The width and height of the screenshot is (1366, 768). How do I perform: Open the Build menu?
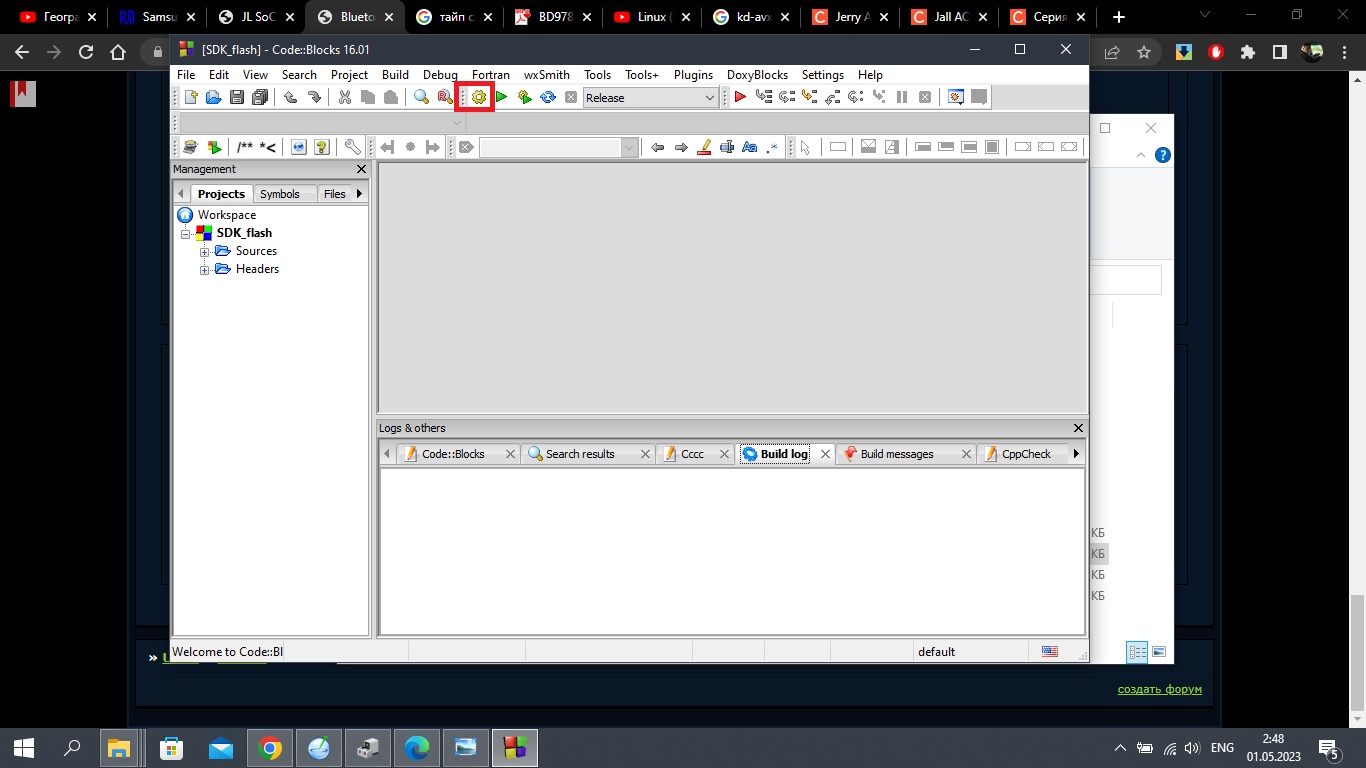(x=395, y=75)
